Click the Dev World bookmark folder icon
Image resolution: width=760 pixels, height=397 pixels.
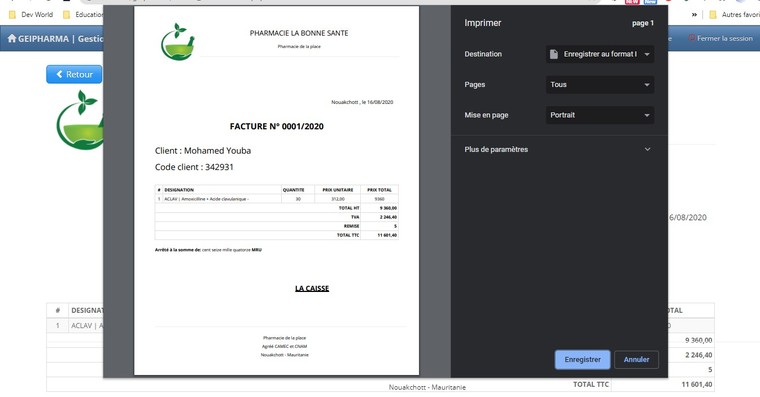pos(12,15)
